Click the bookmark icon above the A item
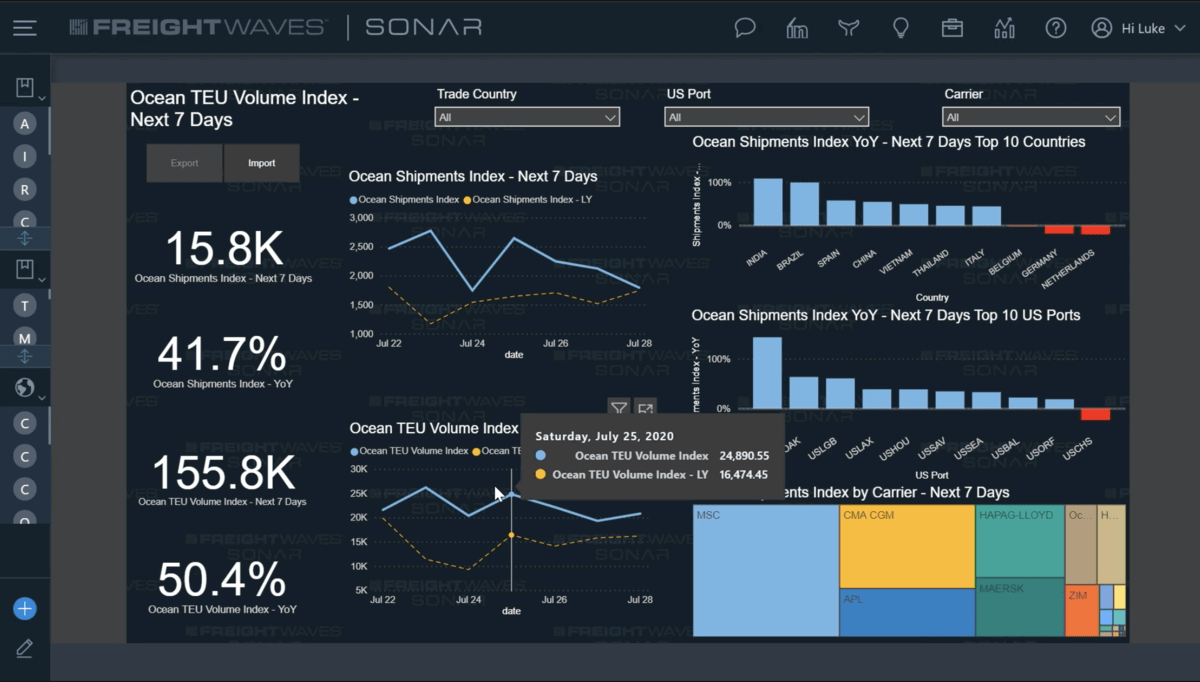 25,88
